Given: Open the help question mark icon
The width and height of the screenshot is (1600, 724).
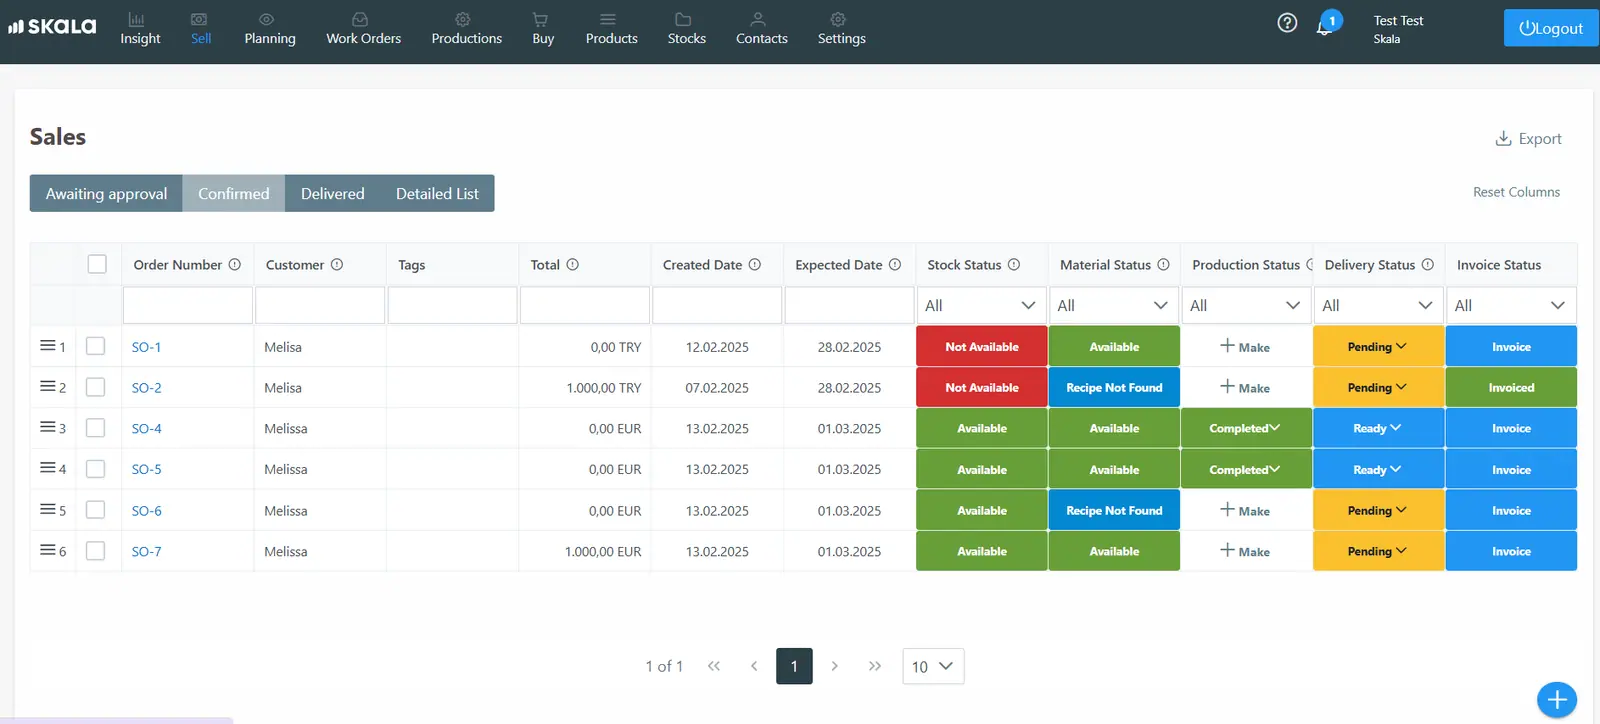Looking at the screenshot, I should [1287, 23].
